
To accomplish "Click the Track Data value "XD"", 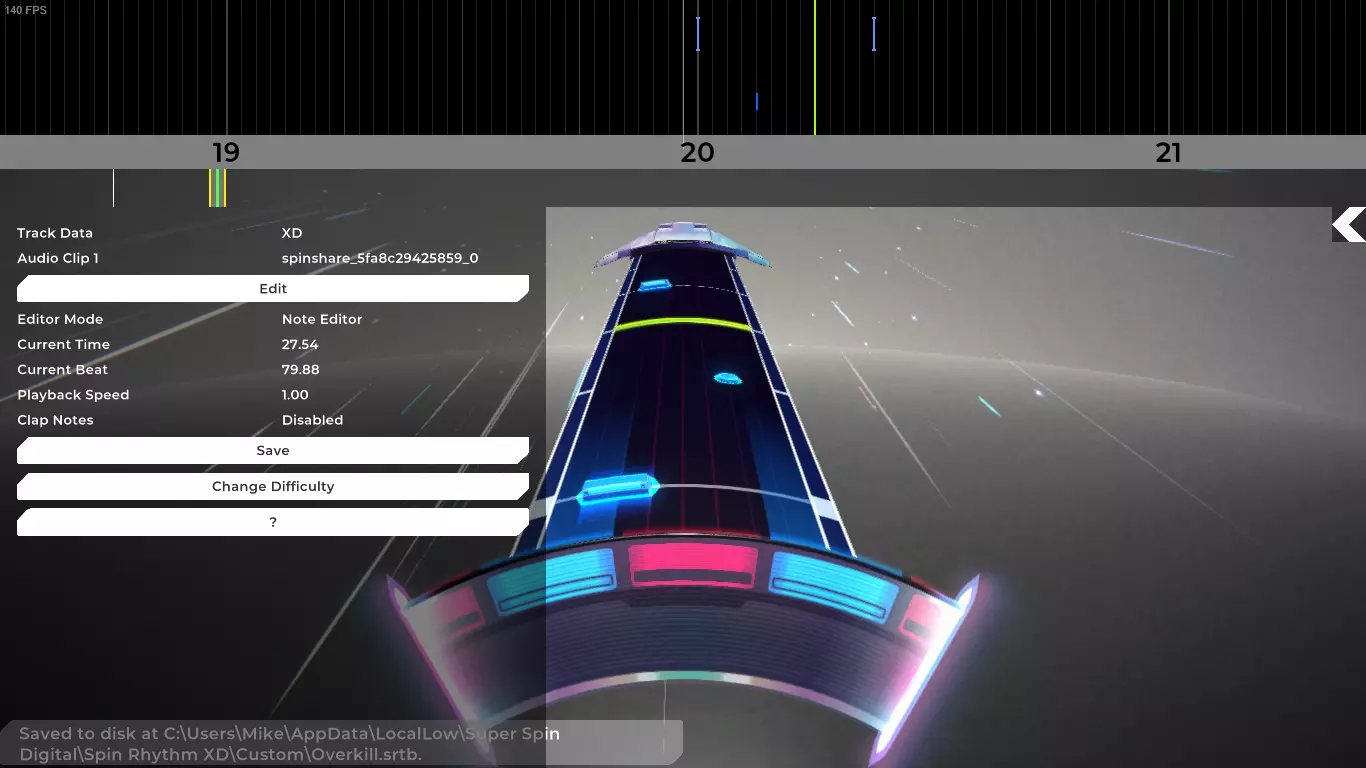I will click(x=292, y=233).
